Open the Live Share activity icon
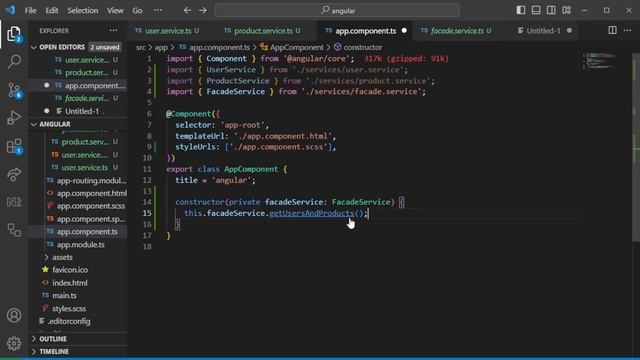Screen dimensions: 640x360 (x=14, y=174)
